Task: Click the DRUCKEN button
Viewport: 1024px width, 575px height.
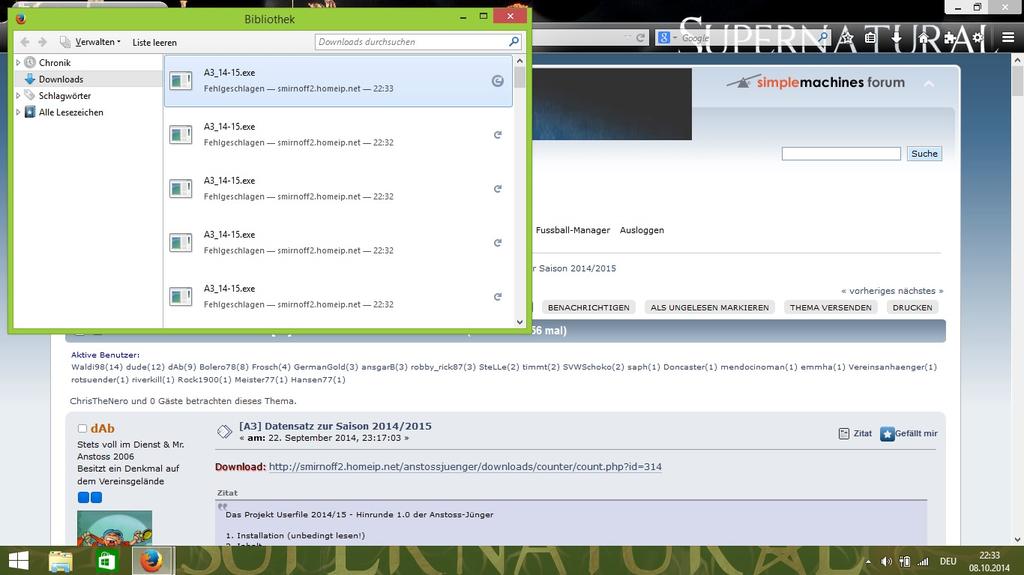Action: 912,308
